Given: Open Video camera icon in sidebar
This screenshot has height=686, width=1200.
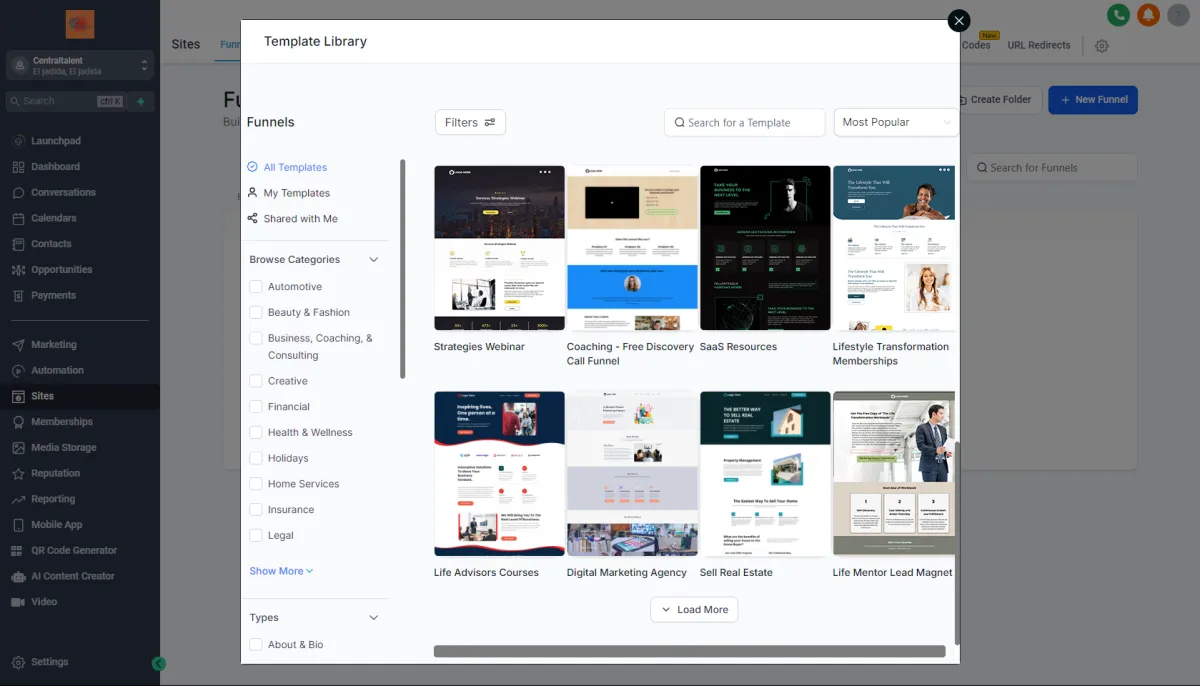Looking at the screenshot, I should (19, 602).
